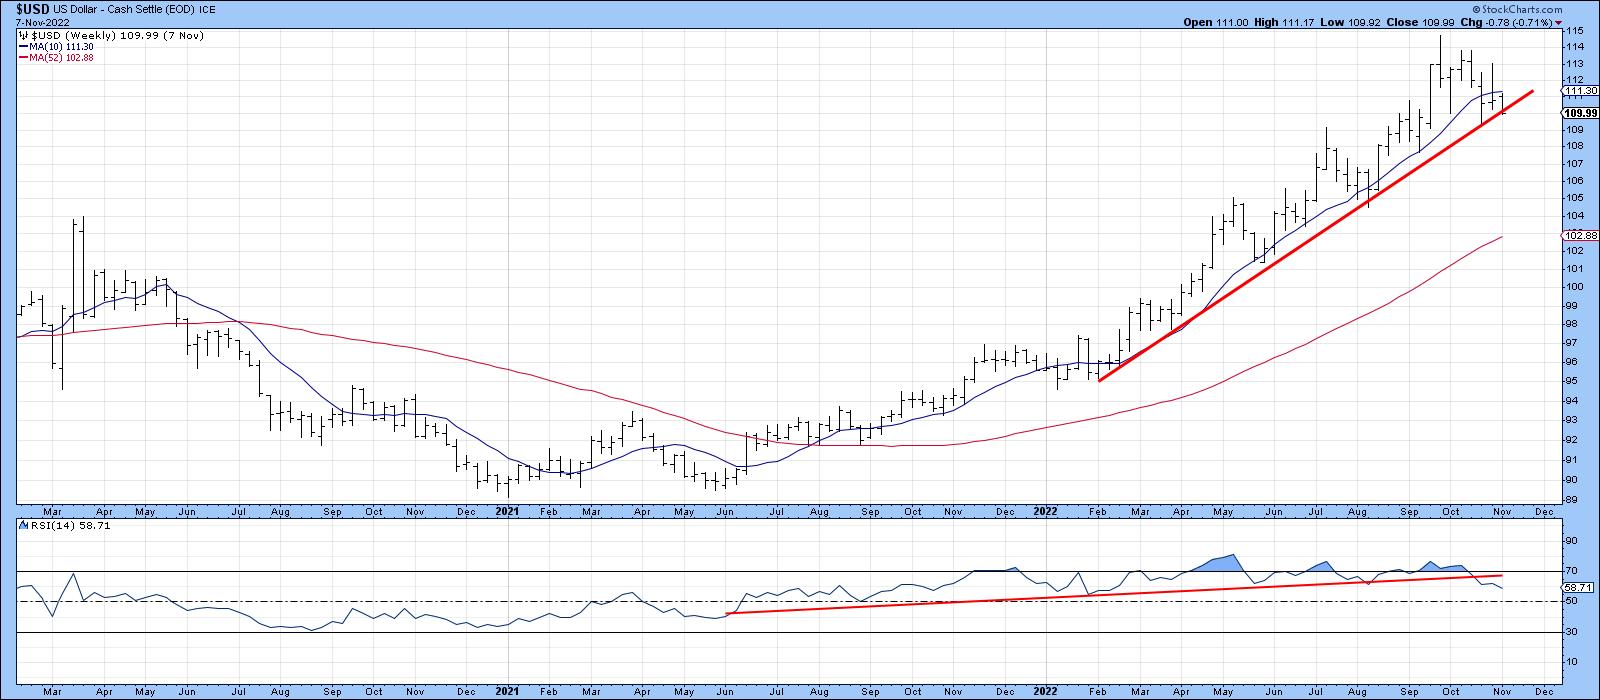This screenshot has height=700, width=1600.
Task: Click the MA(52) 102.88 legend text
Action: [59, 58]
